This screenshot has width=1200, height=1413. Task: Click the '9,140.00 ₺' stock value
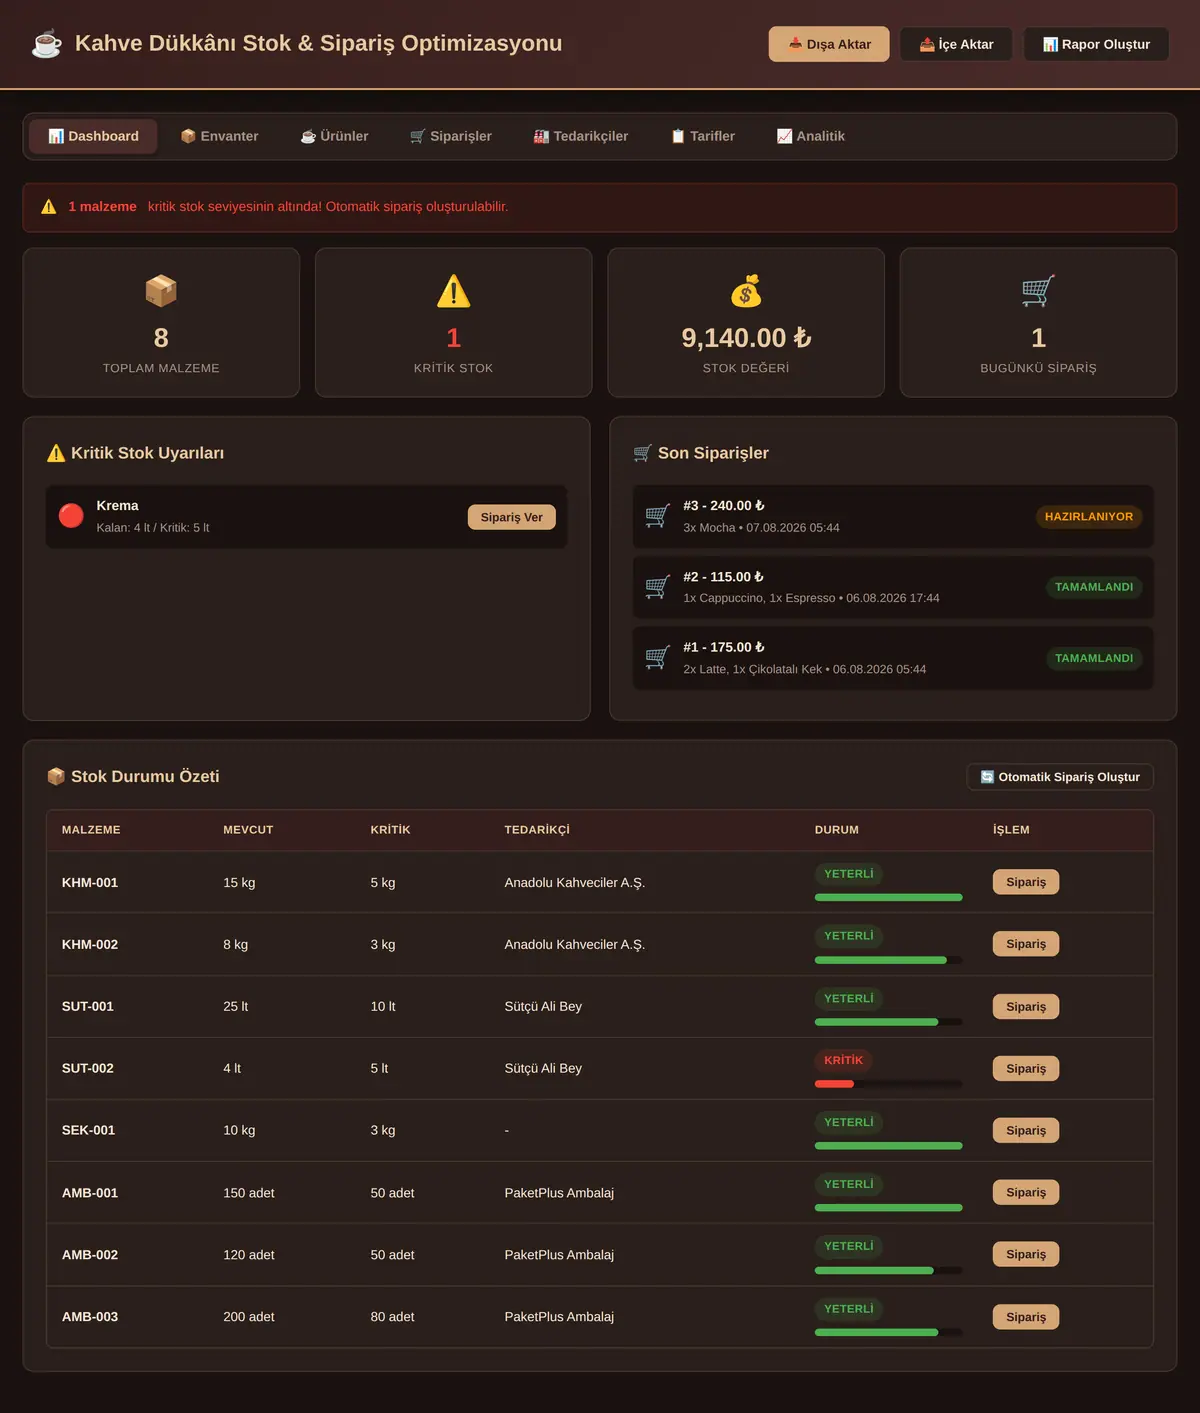point(746,338)
